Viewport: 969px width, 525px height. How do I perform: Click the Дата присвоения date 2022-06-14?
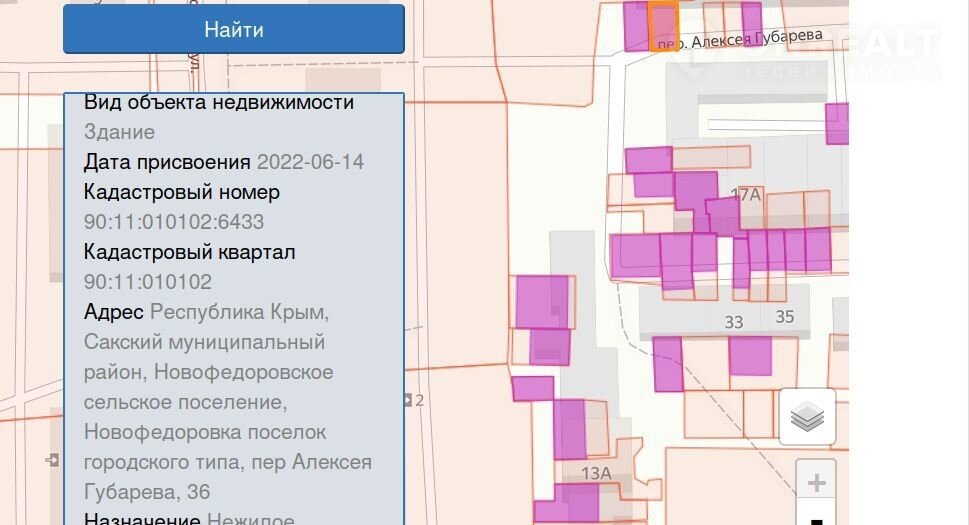(310, 162)
